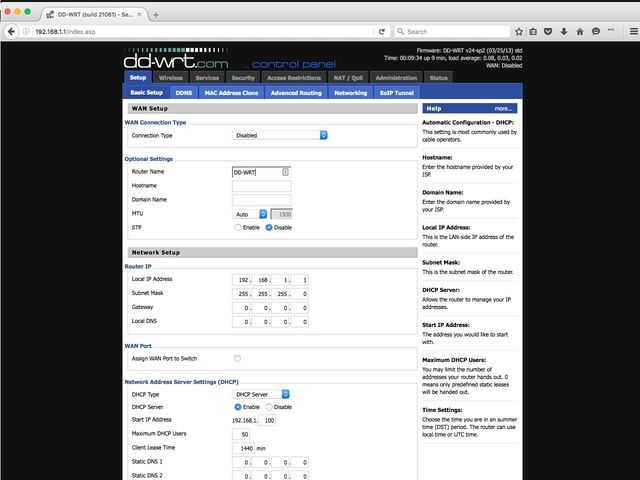Open the MTU Auto dropdown
640x480 pixels.
click(x=250, y=214)
